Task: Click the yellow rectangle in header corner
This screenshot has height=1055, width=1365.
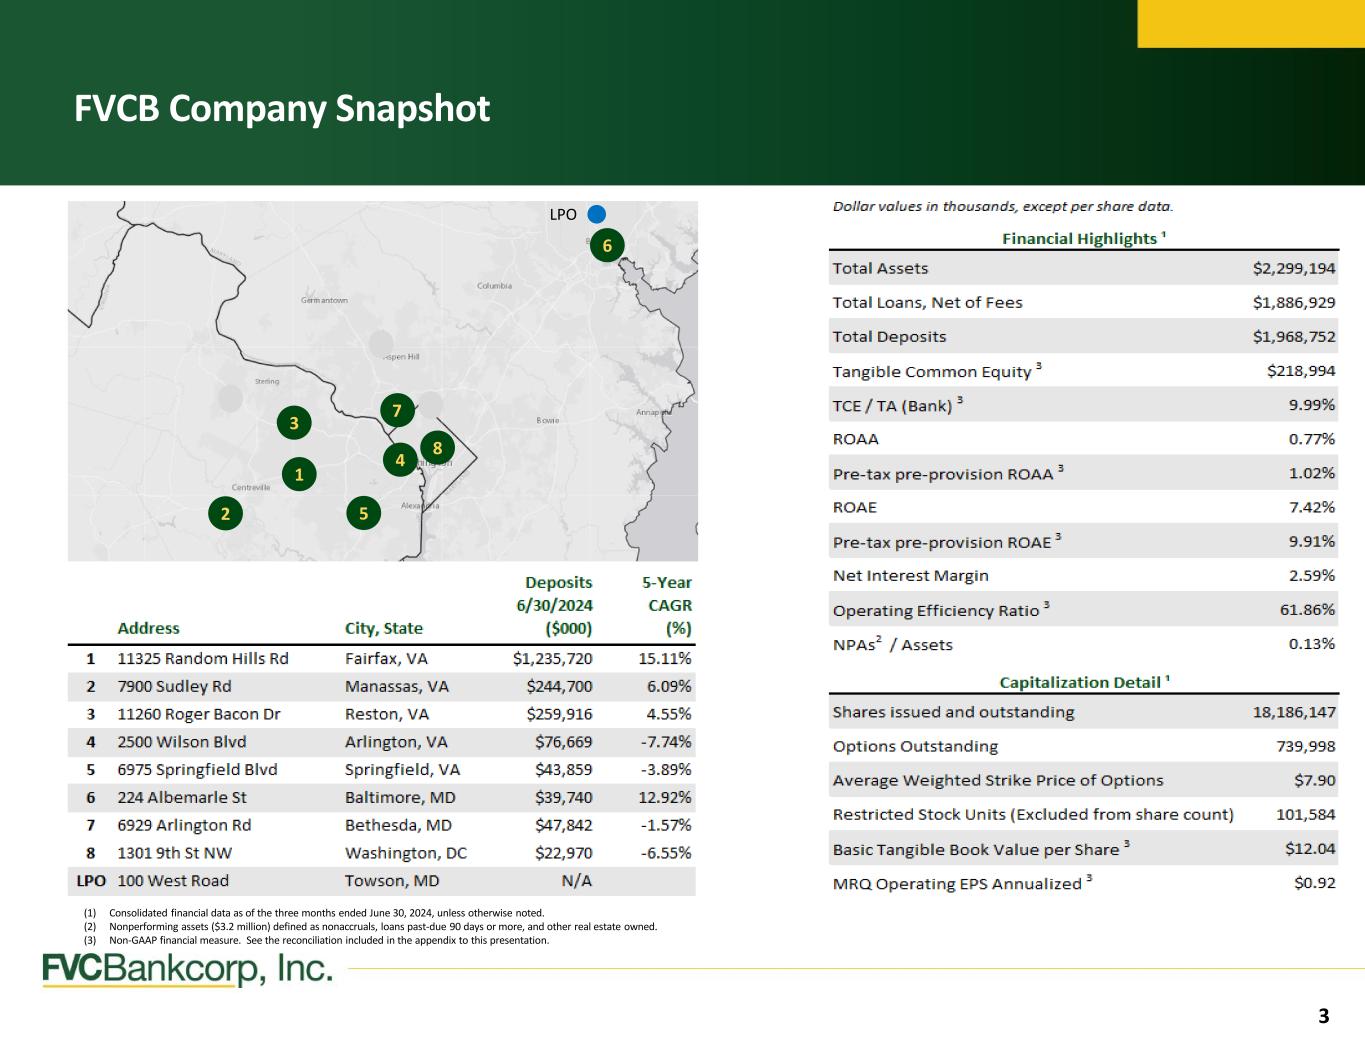Action: click(x=1250, y=23)
